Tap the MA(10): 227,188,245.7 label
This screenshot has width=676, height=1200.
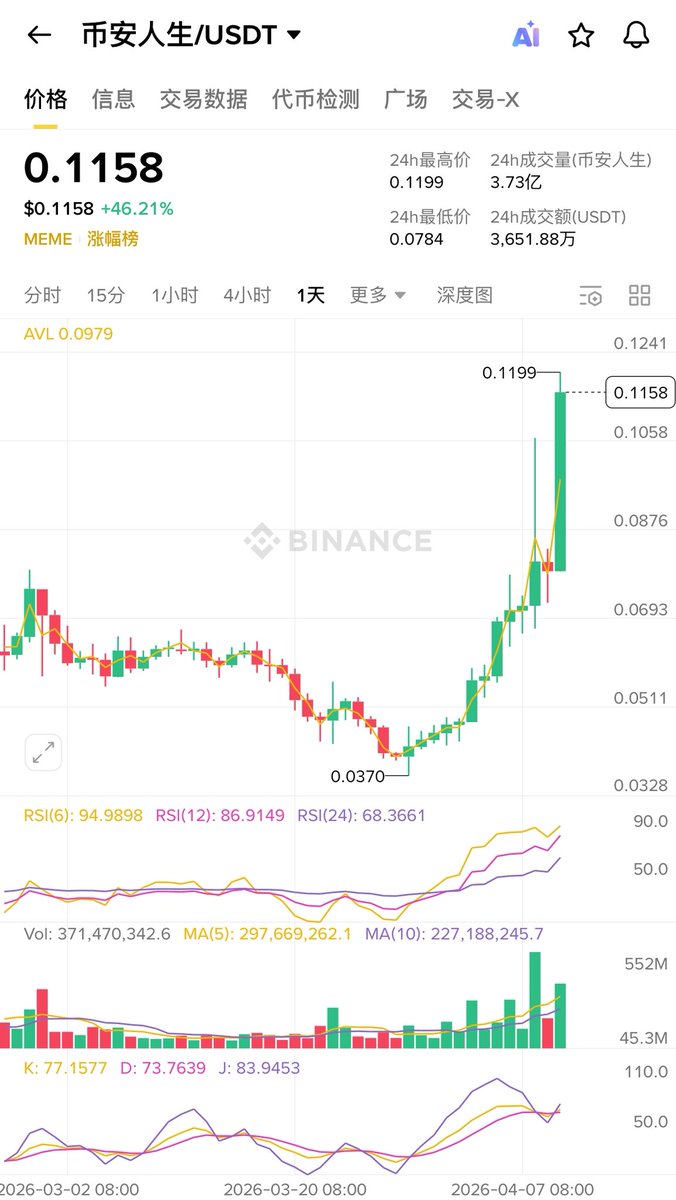(x=454, y=934)
